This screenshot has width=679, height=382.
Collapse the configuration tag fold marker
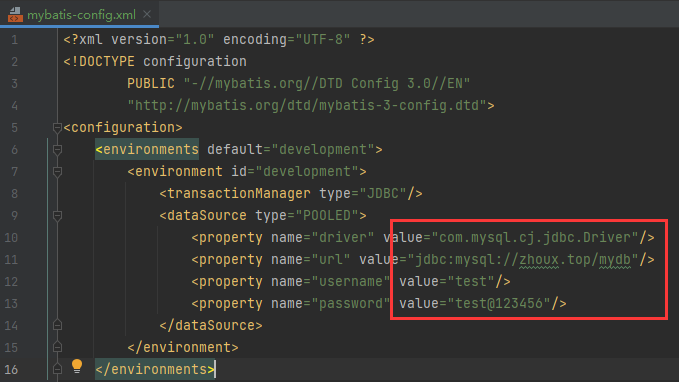point(57,128)
